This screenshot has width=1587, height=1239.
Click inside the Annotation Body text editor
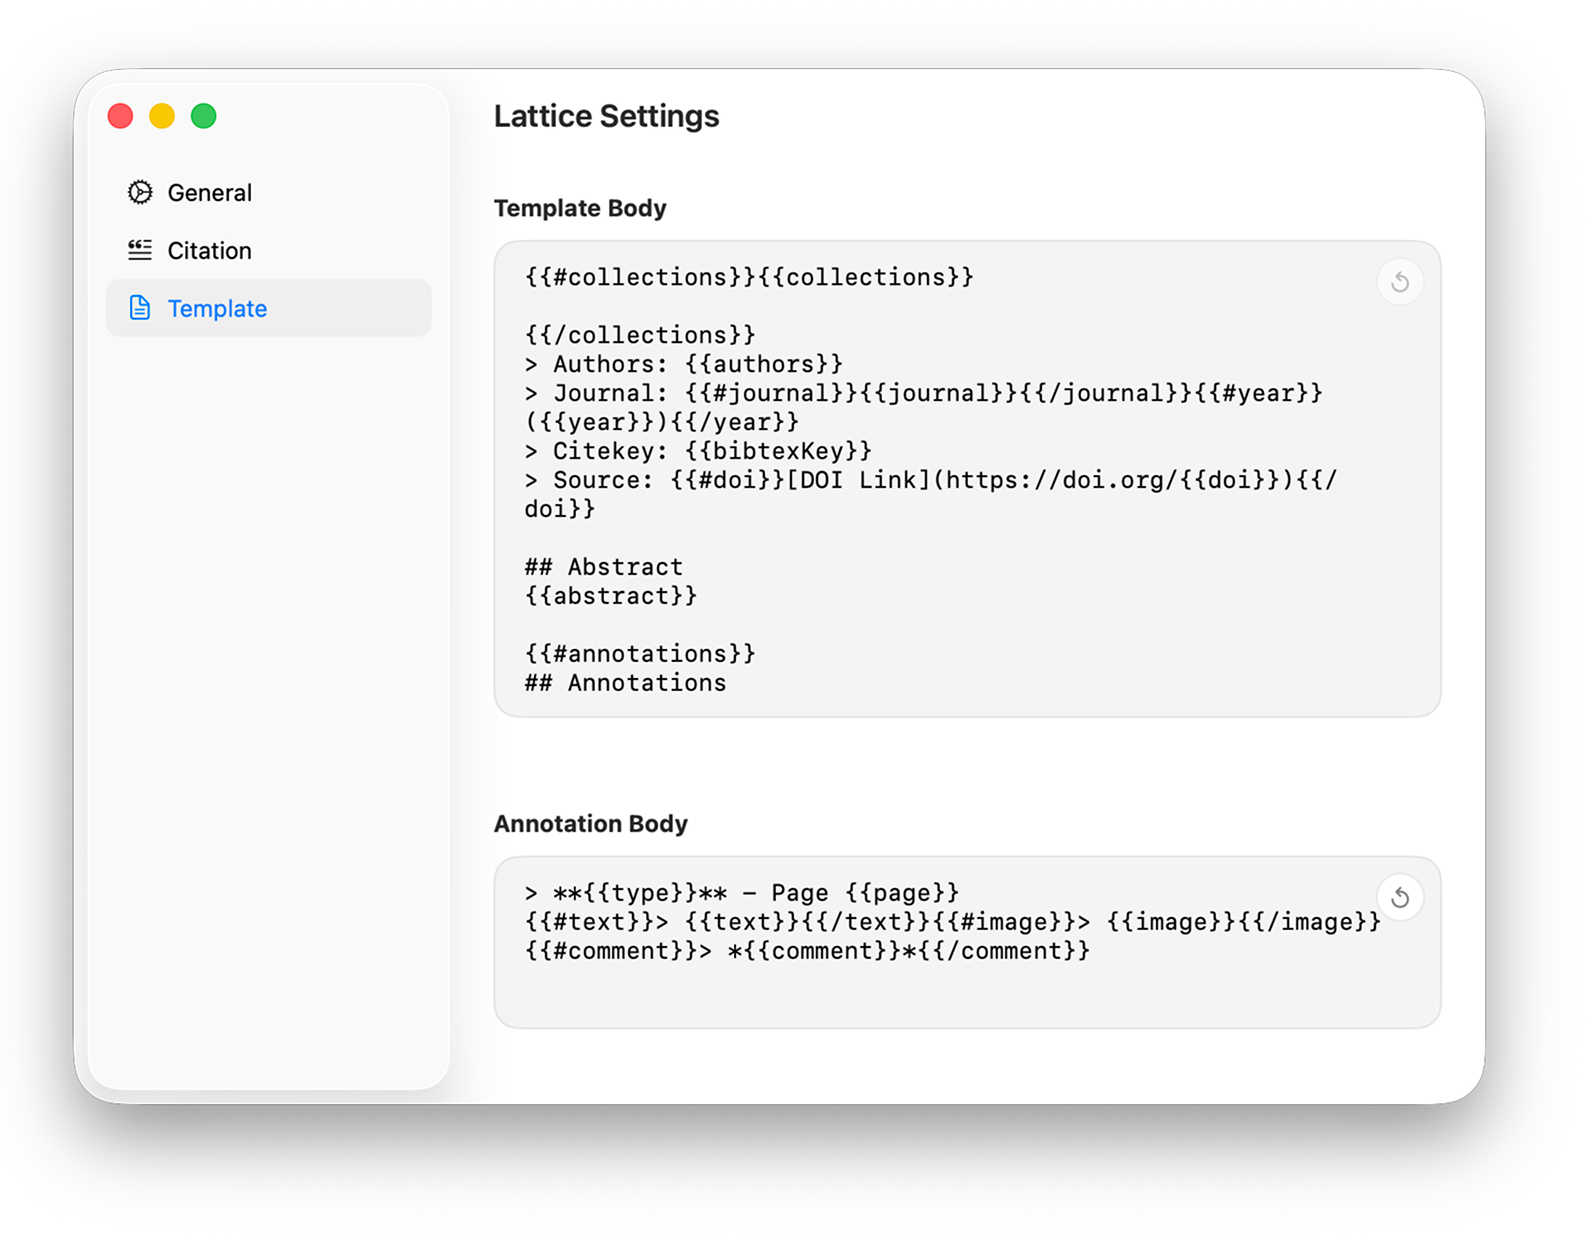(x=967, y=942)
